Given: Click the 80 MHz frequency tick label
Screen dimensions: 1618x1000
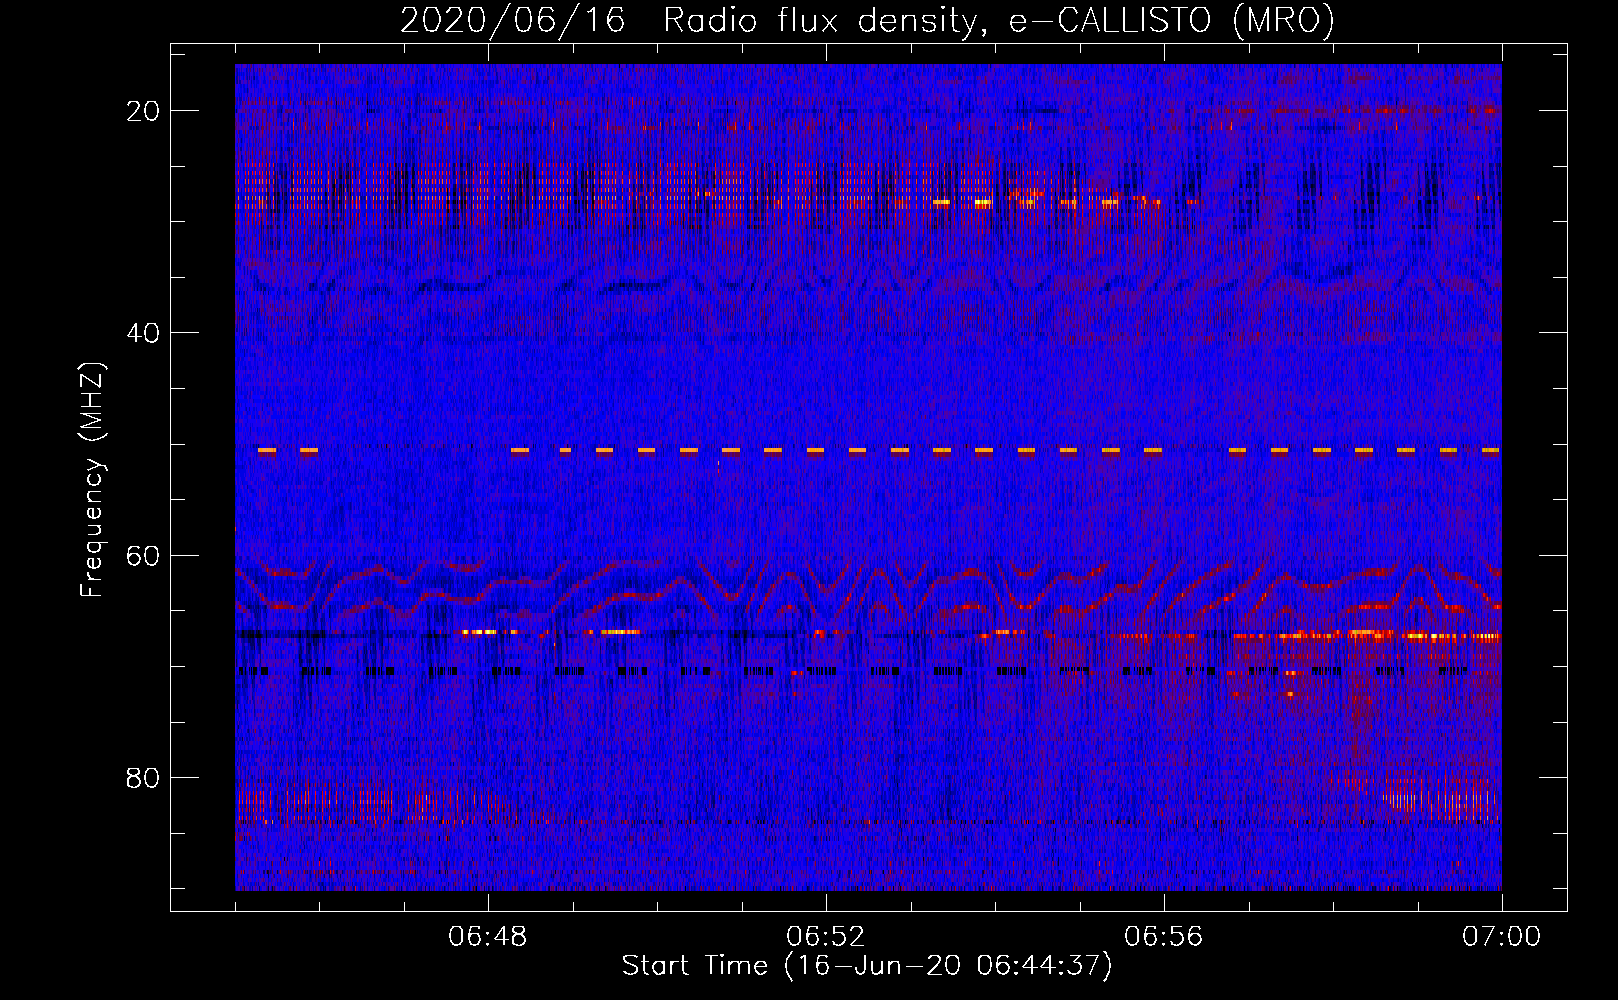Looking at the screenshot, I should [x=143, y=778].
